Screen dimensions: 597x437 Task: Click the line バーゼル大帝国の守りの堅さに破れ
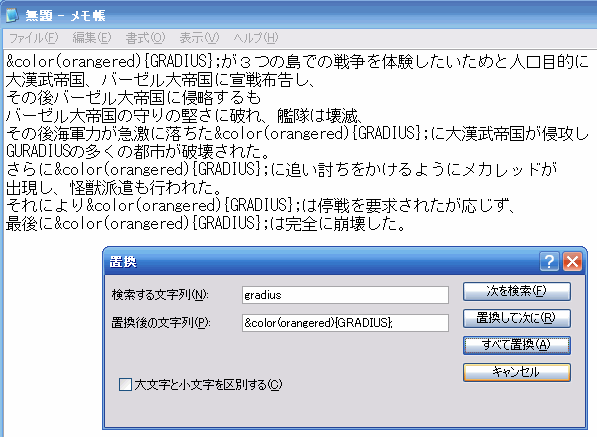click(x=184, y=116)
